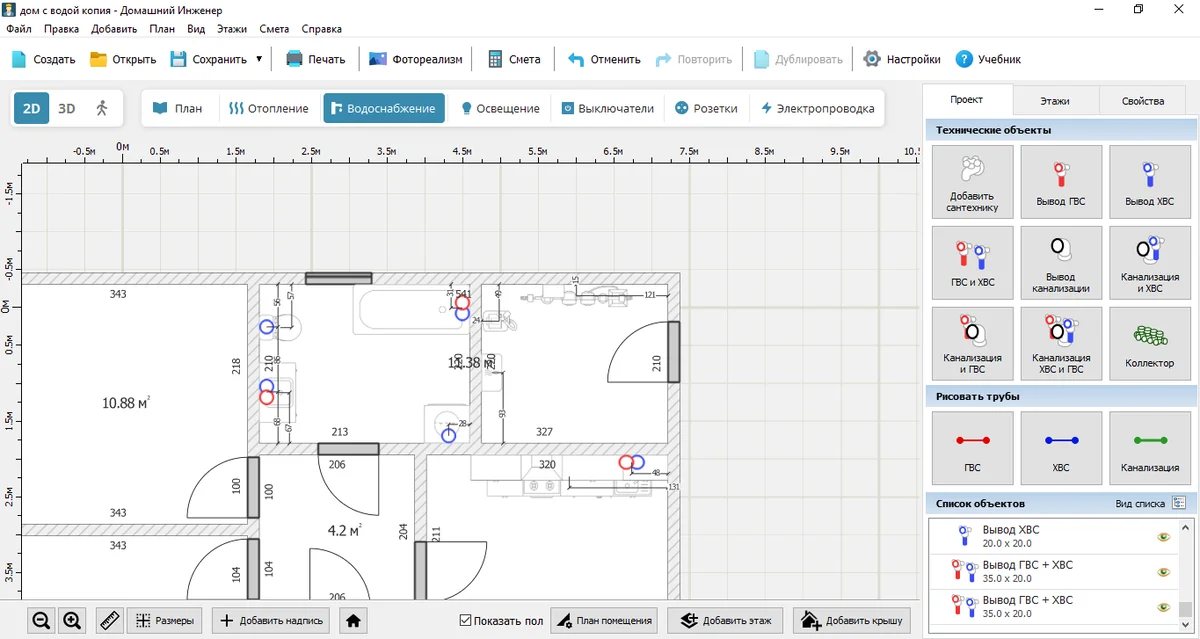Select the Канализация ХВС и ГВС tile

pyautogui.click(x=1061, y=344)
